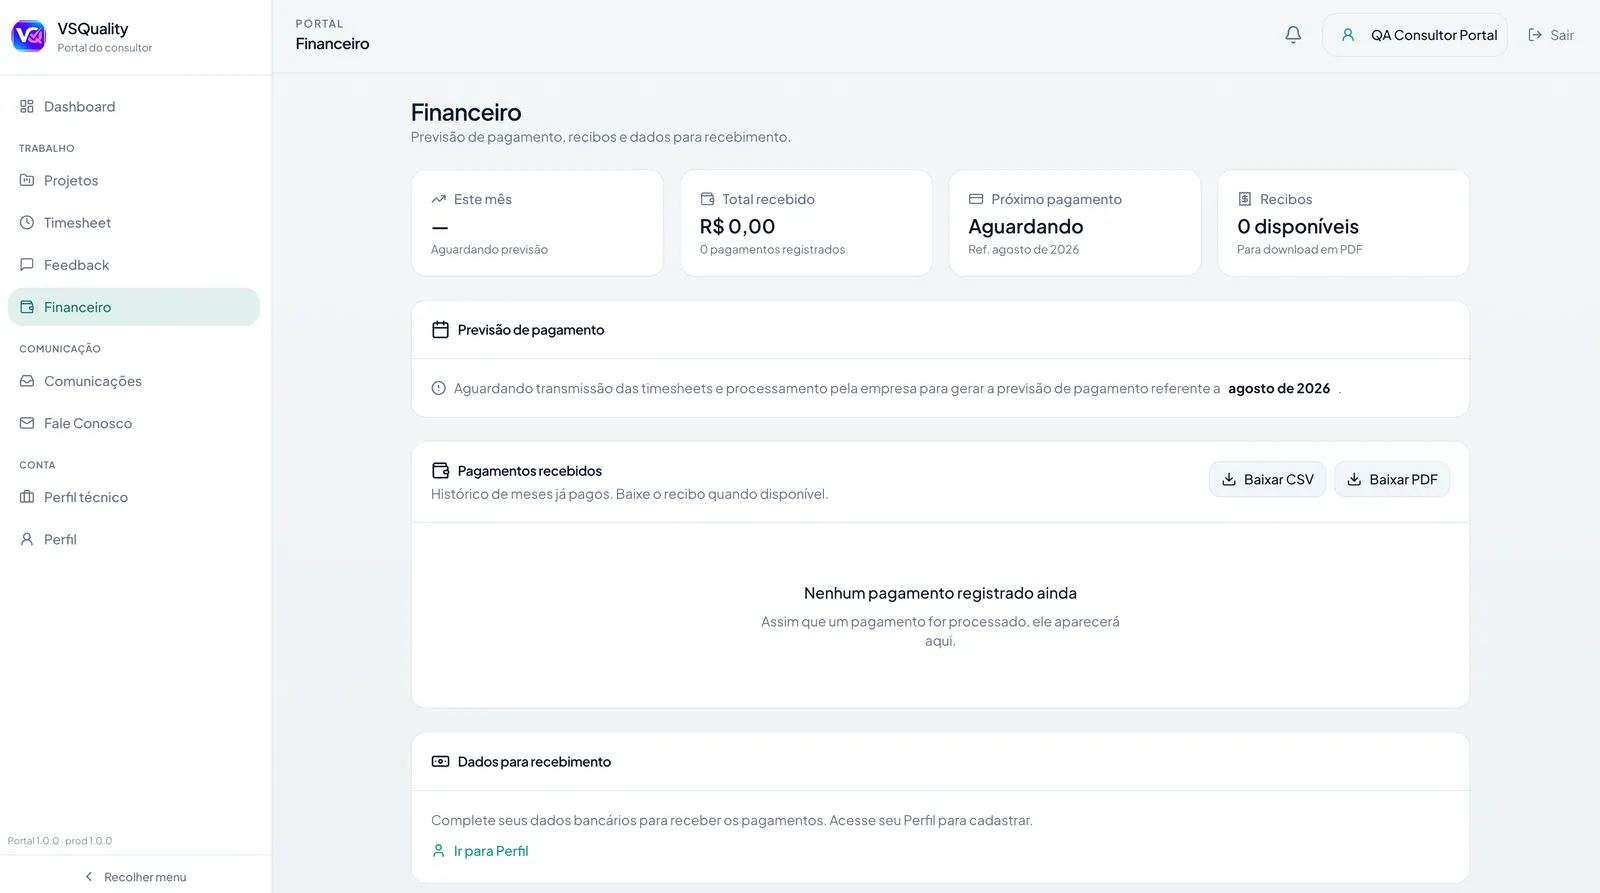
Task: Click the wallet icon beside Pagamentos recebidos
Action: pos(440,471)
